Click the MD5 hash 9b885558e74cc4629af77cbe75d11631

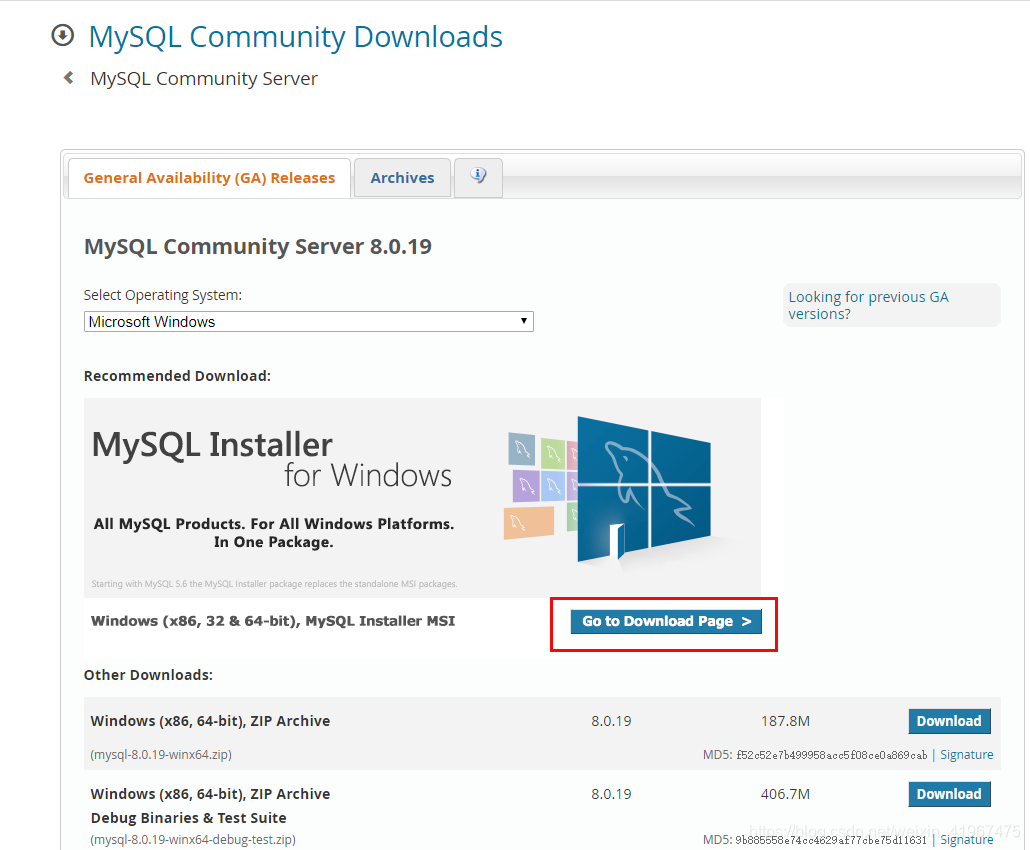(831, 840)
